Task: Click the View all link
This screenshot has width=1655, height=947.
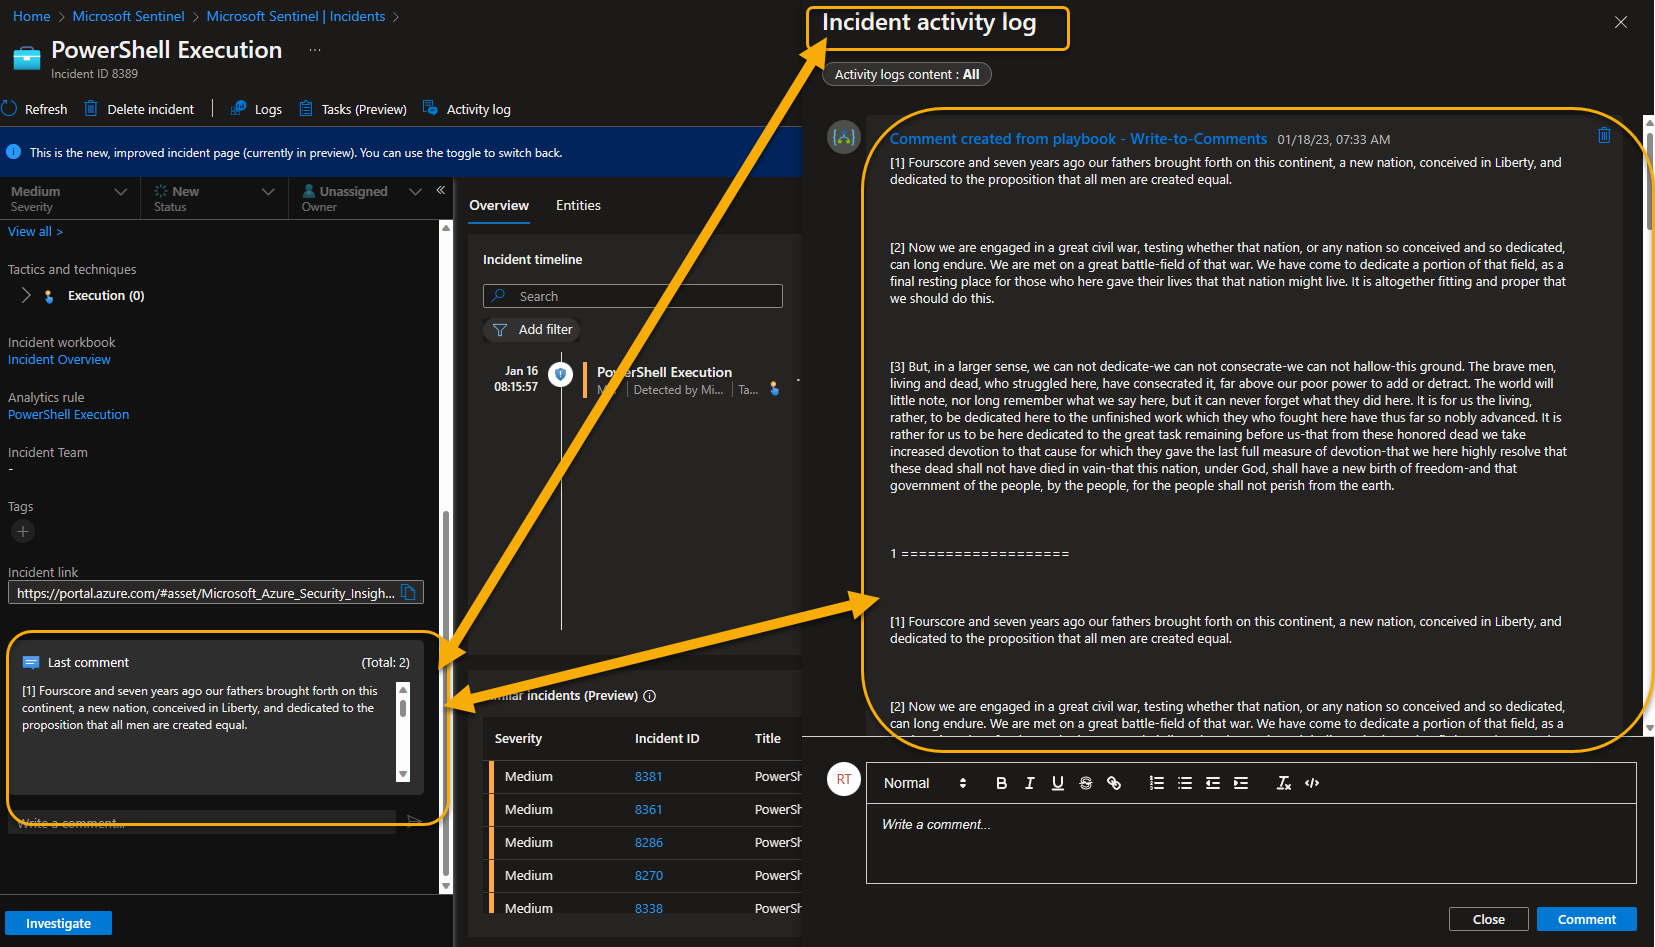Action: point(35,231)
